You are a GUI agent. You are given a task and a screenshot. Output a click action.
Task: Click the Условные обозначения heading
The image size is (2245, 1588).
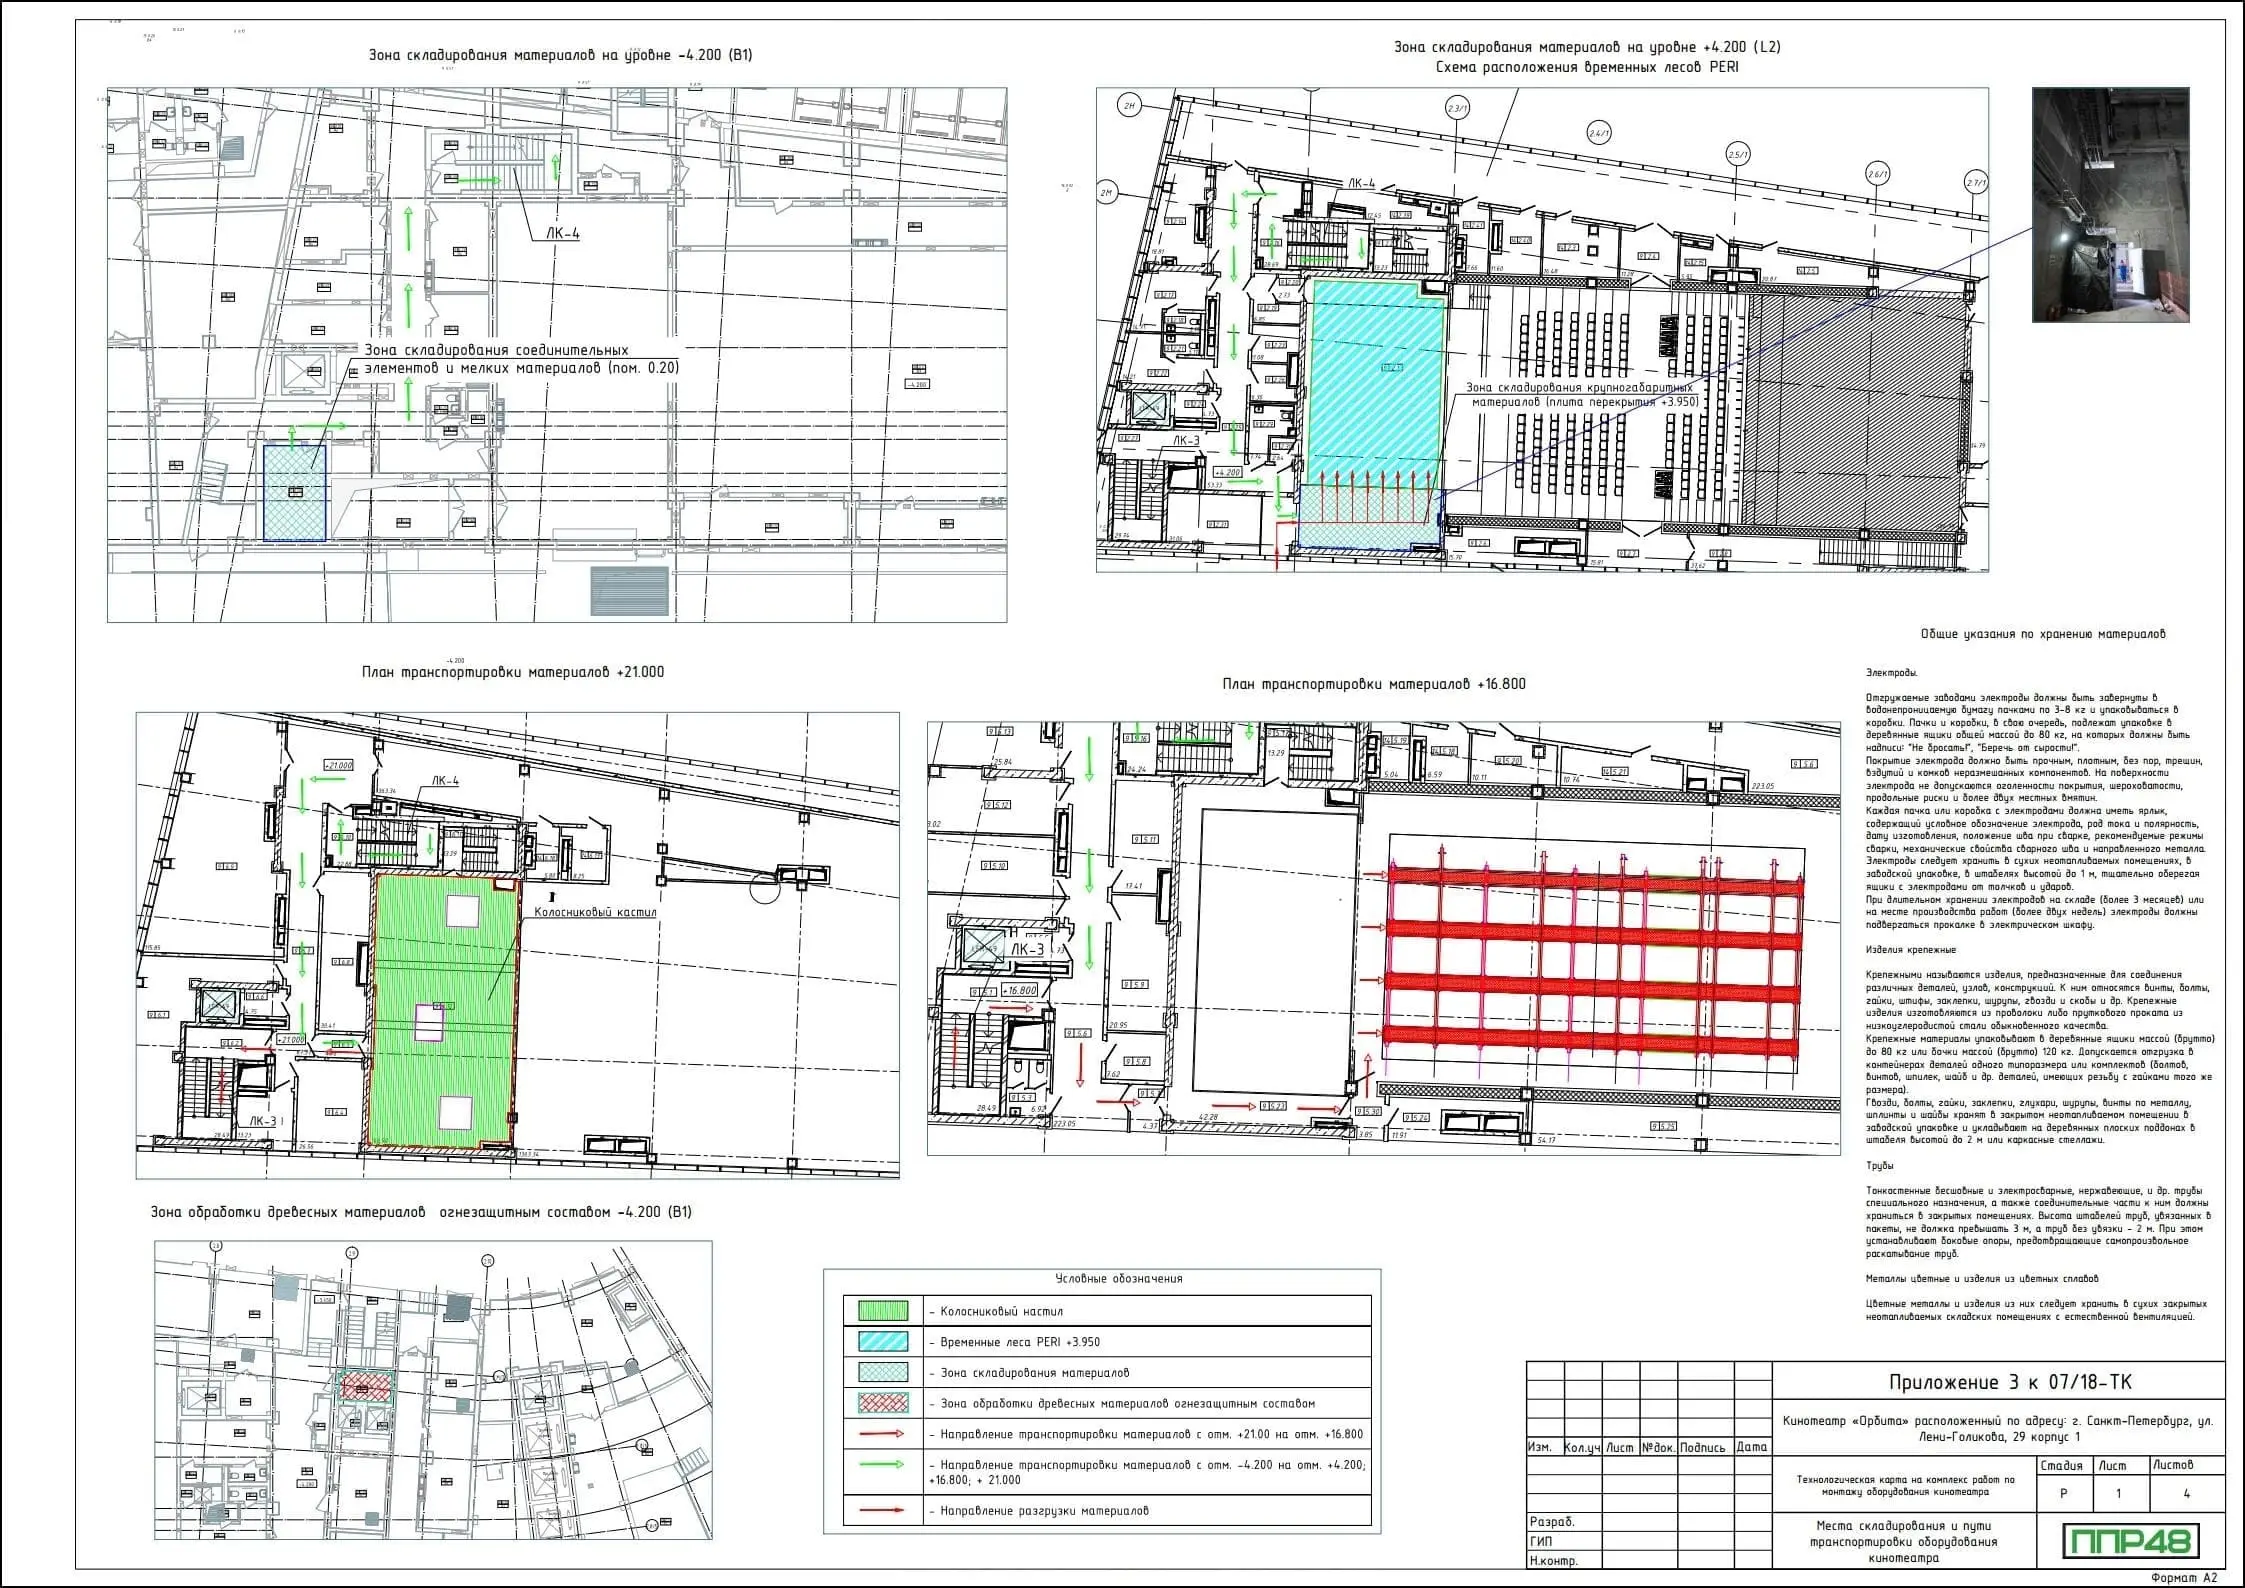point(1118,1279)
